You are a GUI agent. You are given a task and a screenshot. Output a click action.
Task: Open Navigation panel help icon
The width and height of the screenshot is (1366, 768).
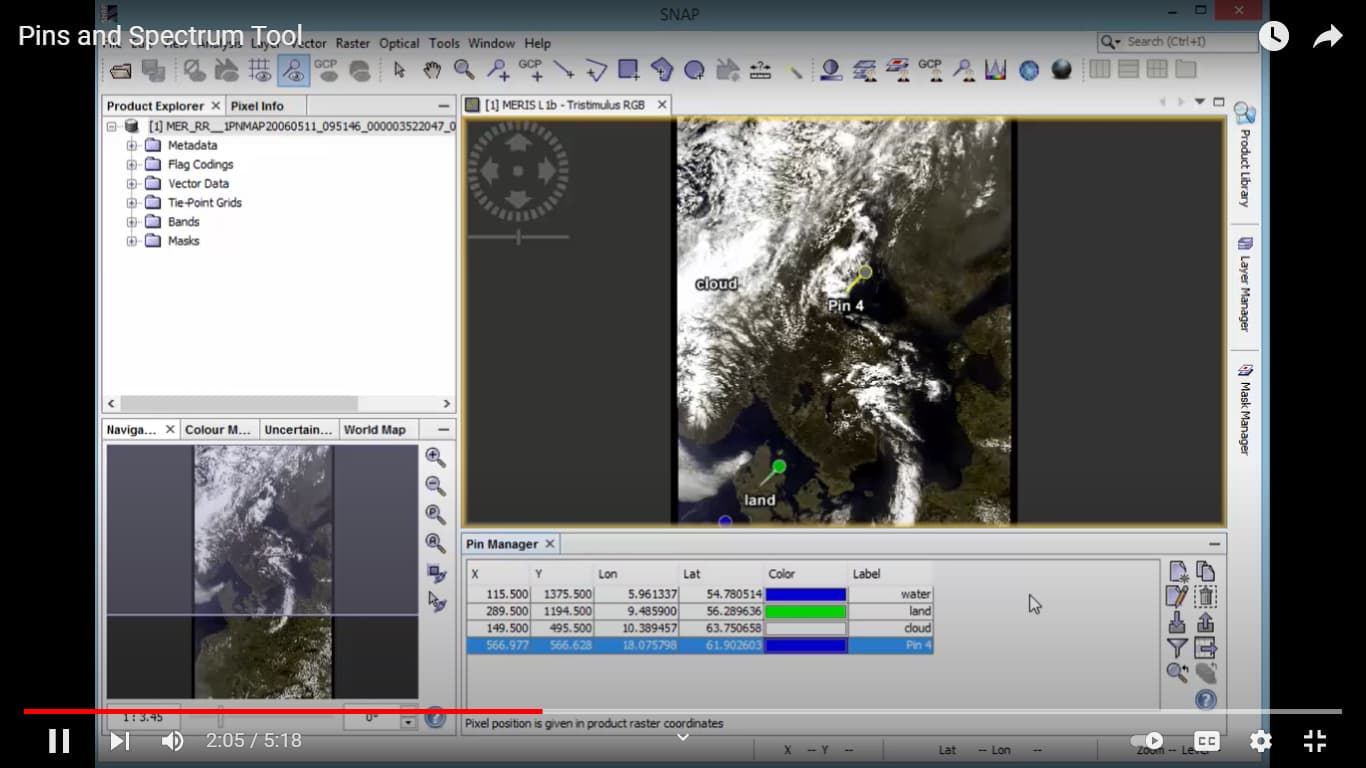[x=435, y=717]
